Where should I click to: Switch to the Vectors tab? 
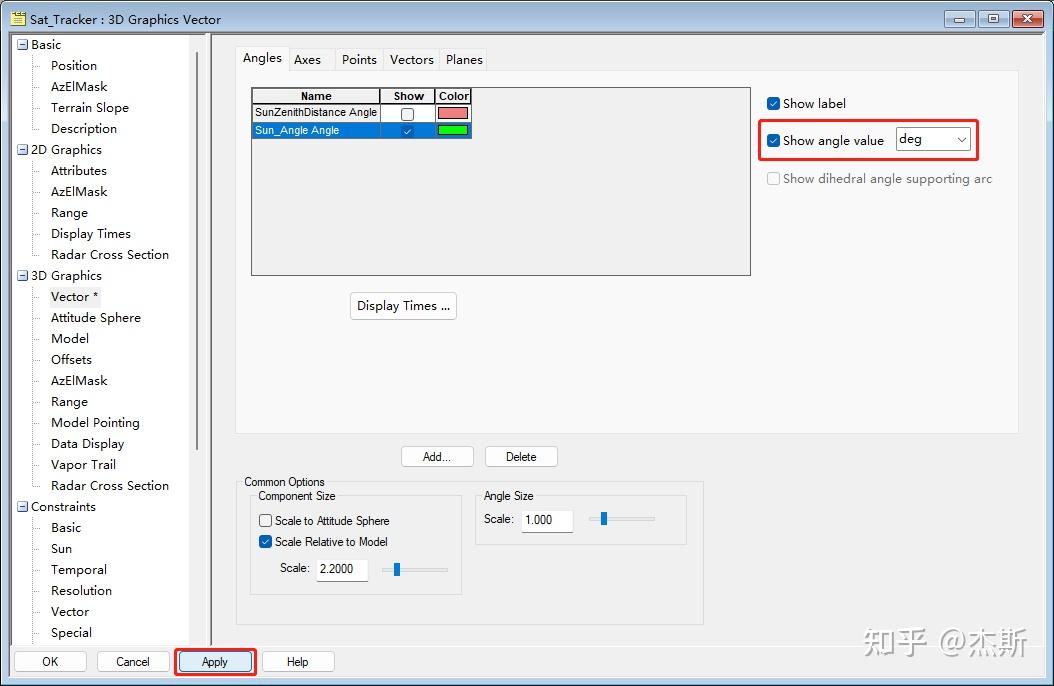pyautogui.click(x=411, y=60)
